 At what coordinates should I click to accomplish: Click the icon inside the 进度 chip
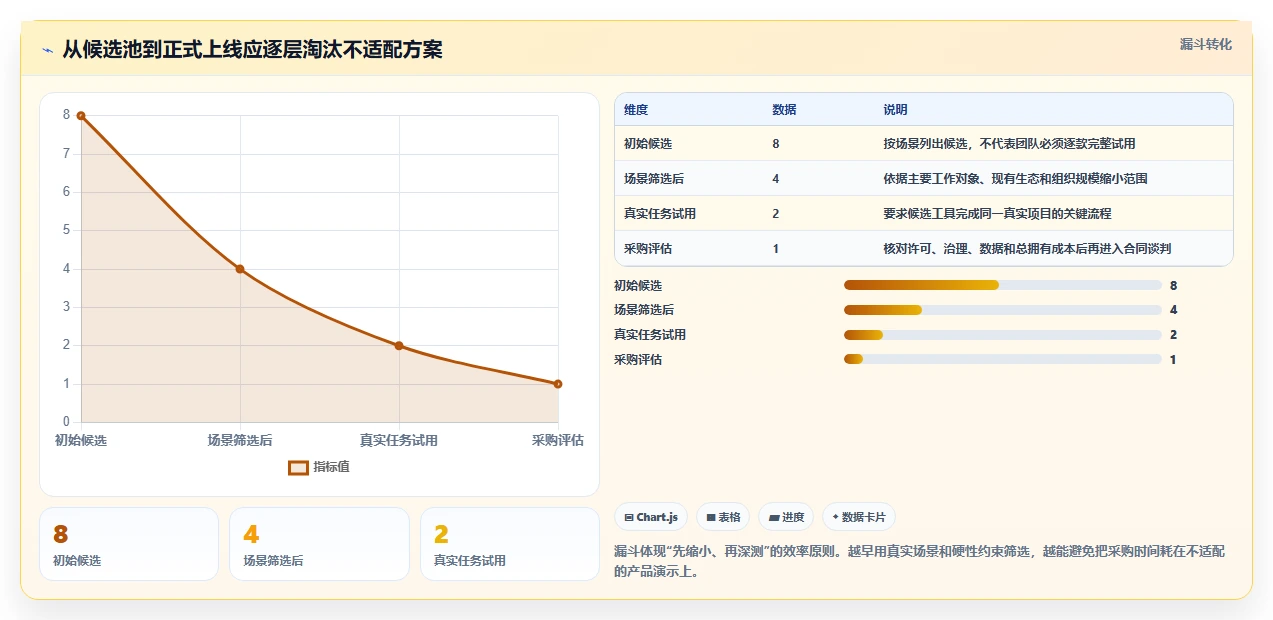click(x=774, y=518)
